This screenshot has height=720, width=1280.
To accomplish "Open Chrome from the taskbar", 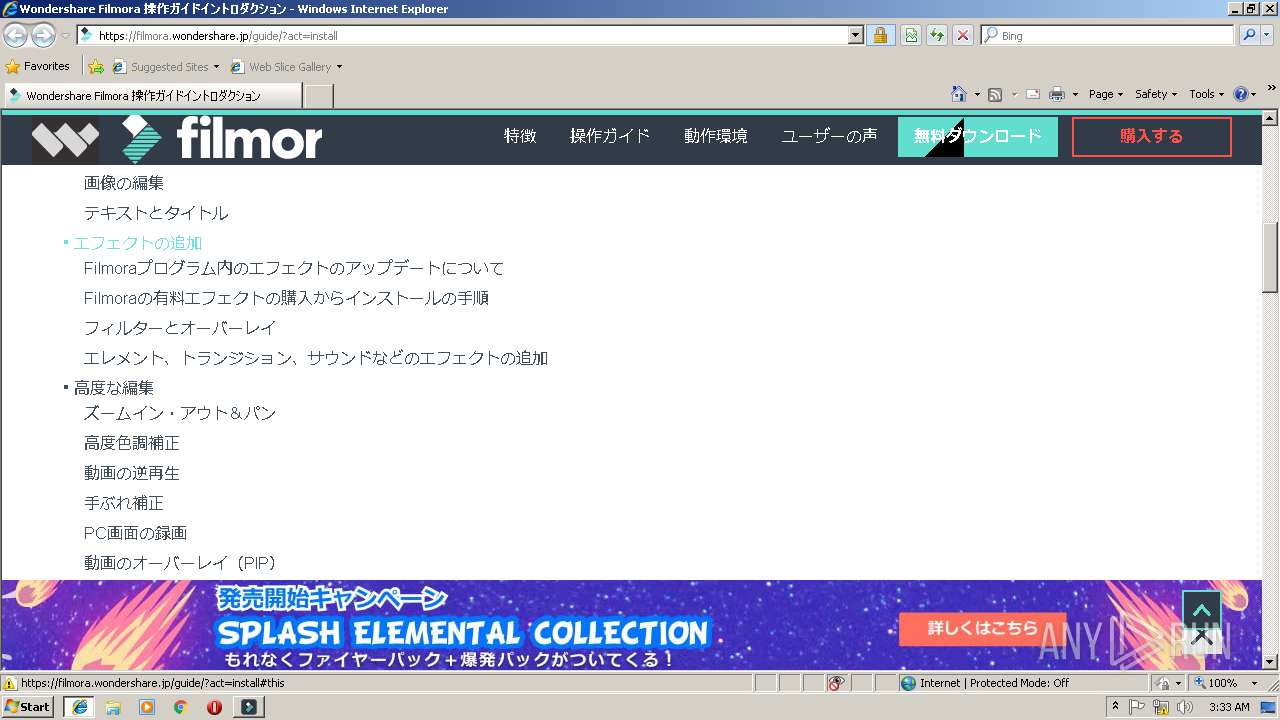I will pyautogui.click(x=181, y=707).
